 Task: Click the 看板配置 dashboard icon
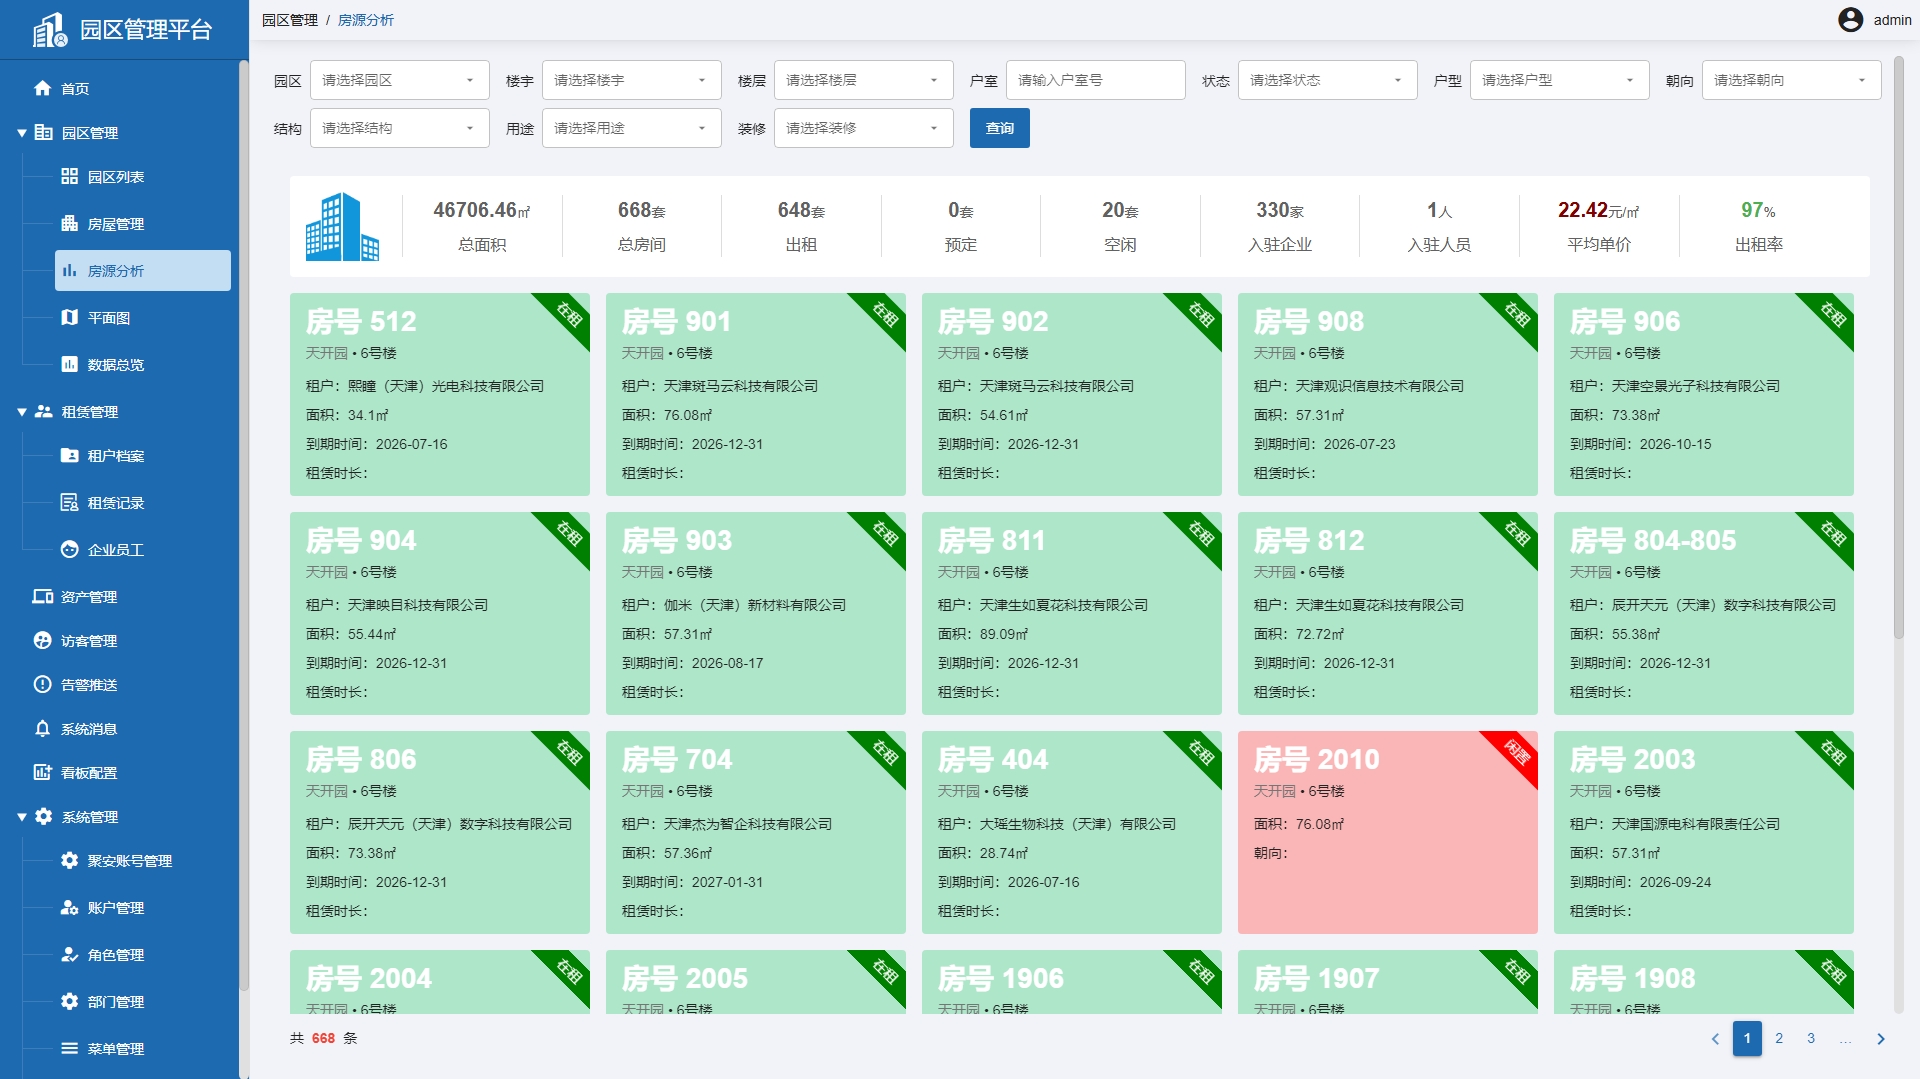tap(42, 772)
